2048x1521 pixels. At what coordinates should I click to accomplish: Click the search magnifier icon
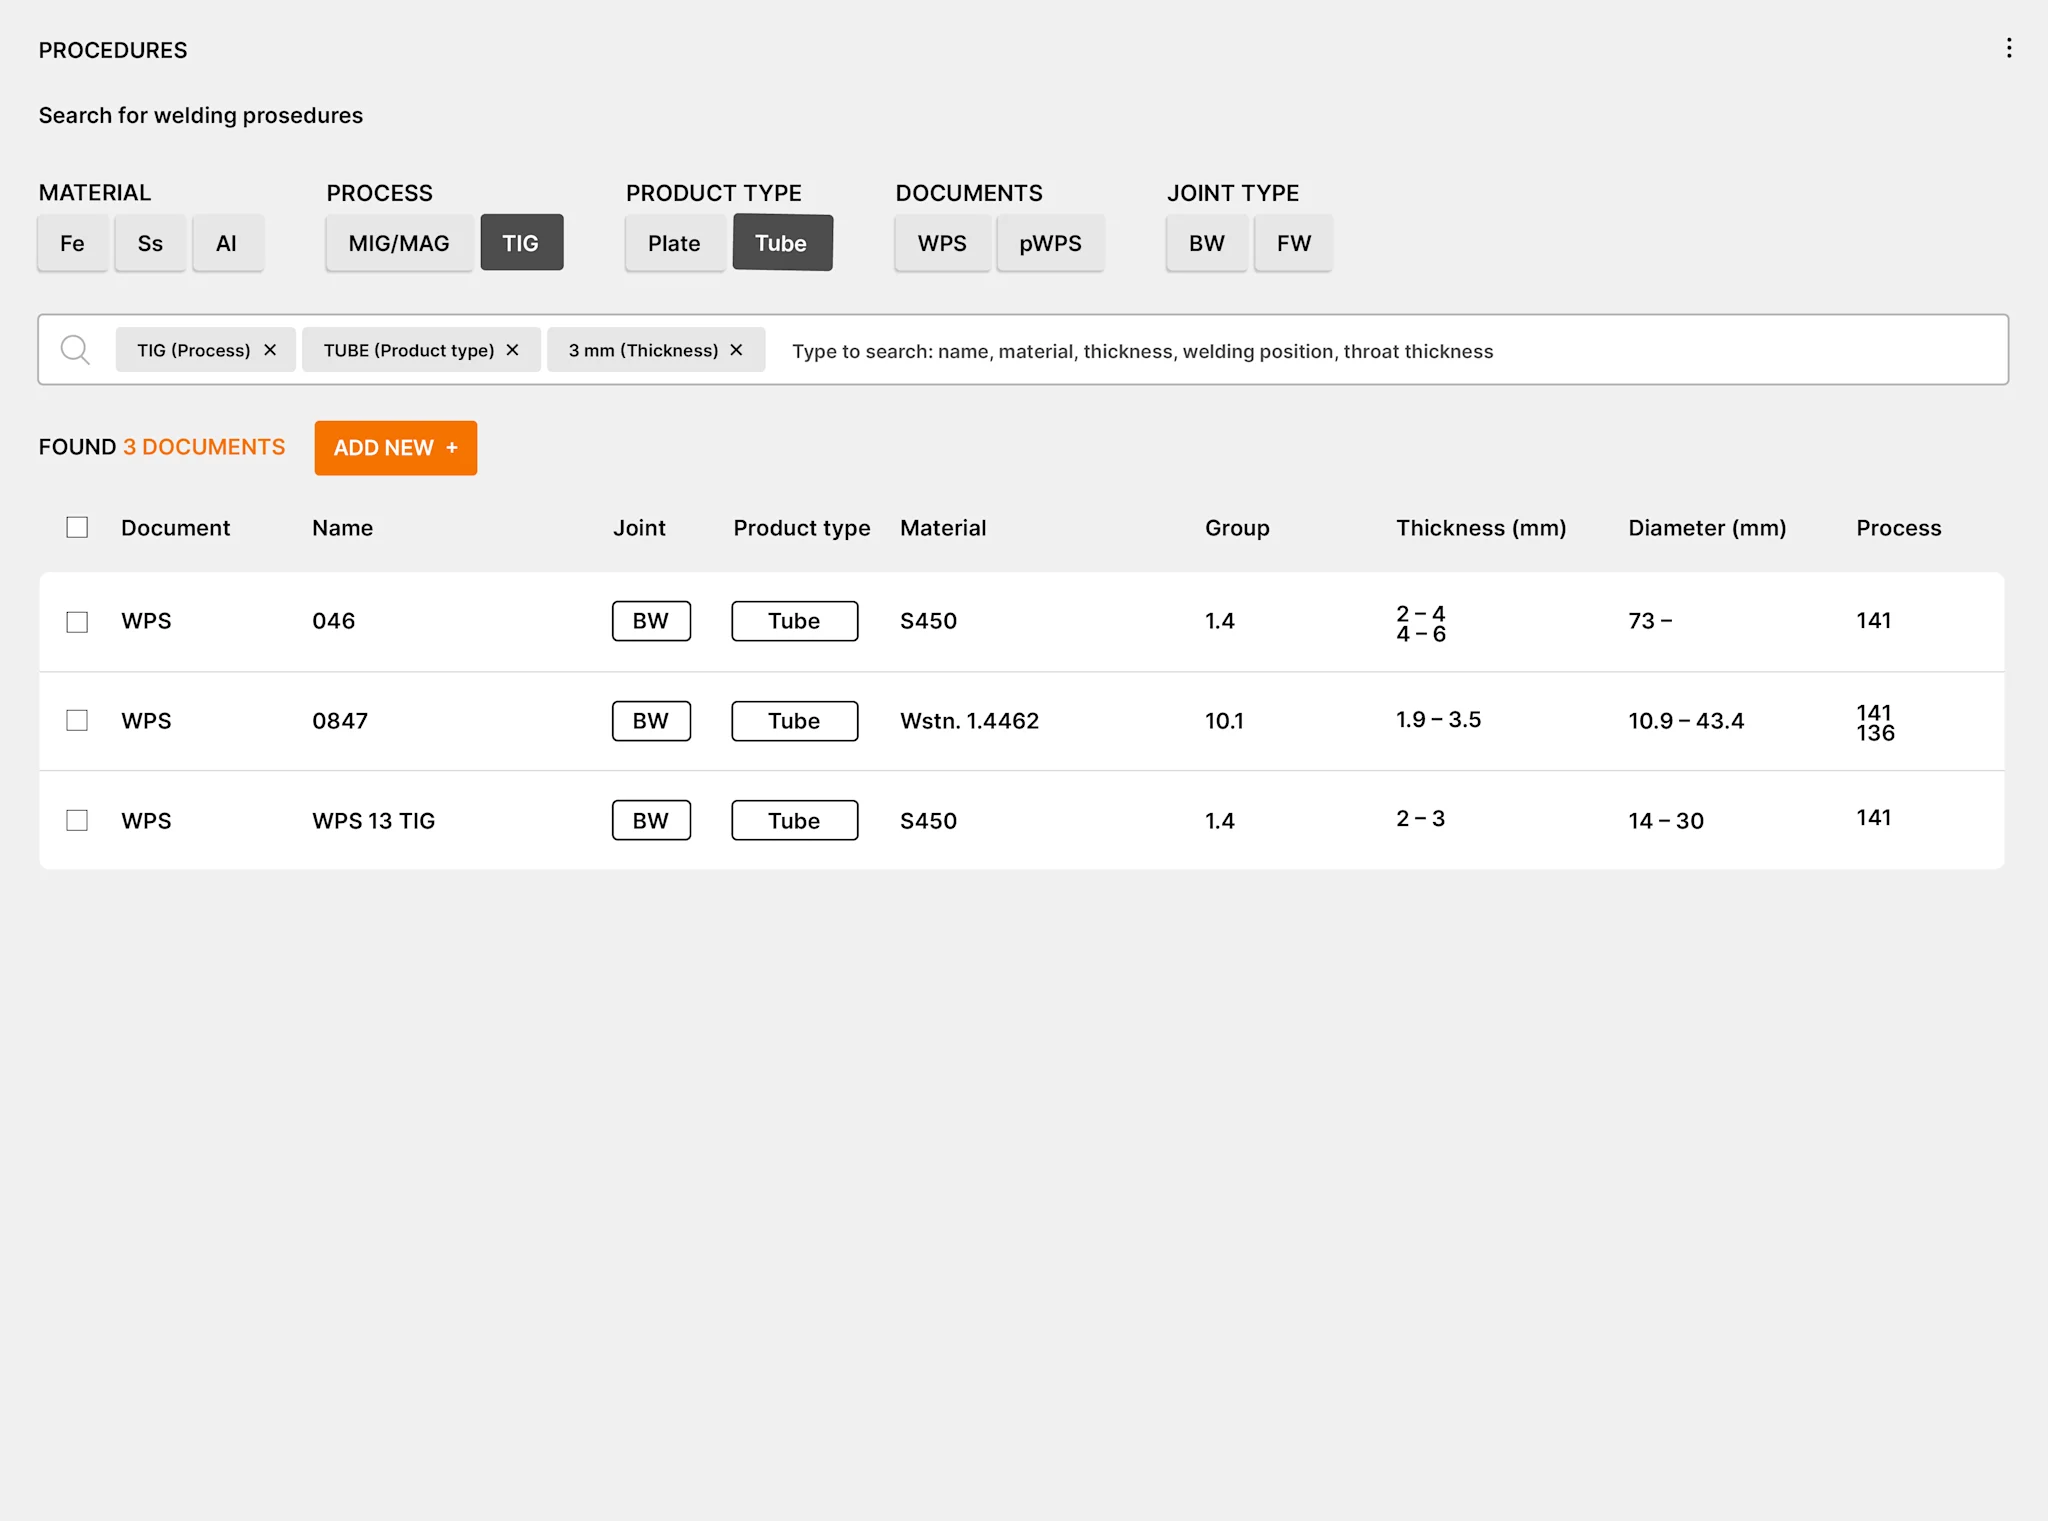point(75,350)
